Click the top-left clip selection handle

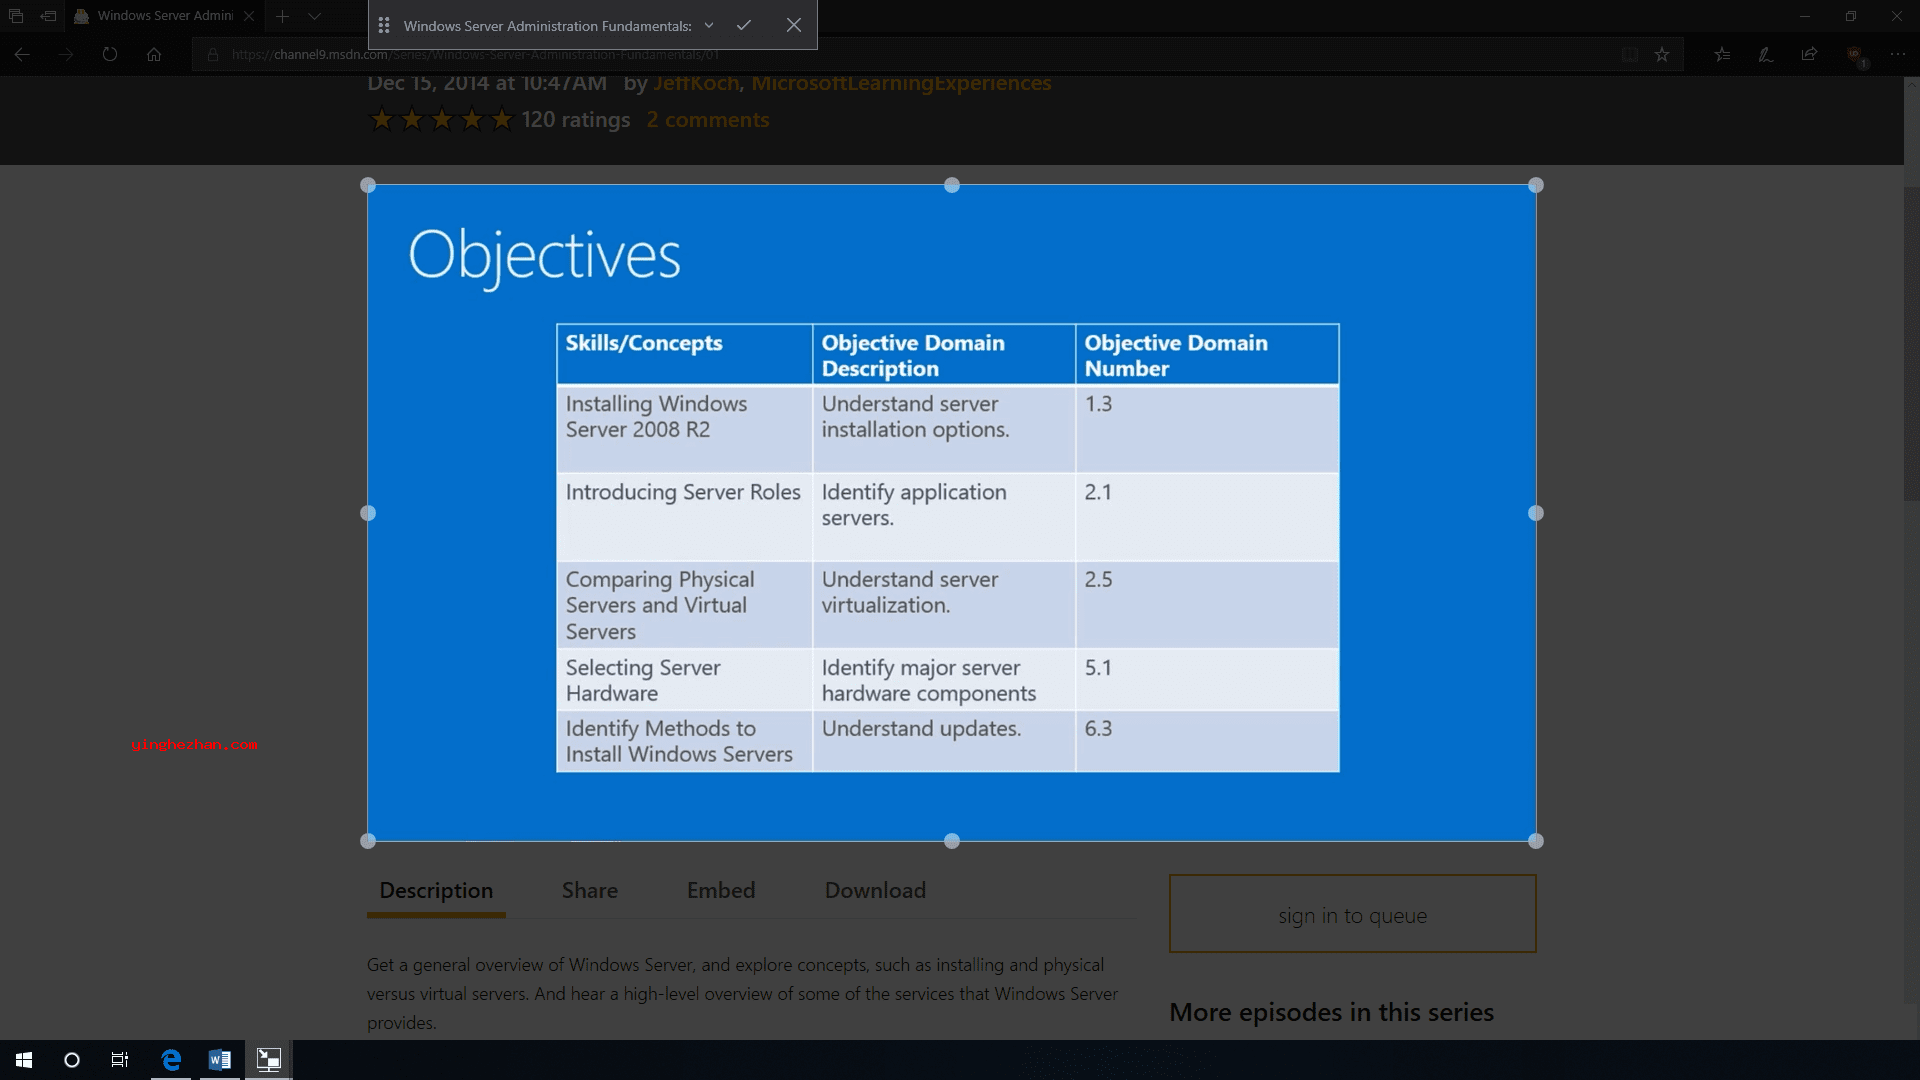pos(368,185)
